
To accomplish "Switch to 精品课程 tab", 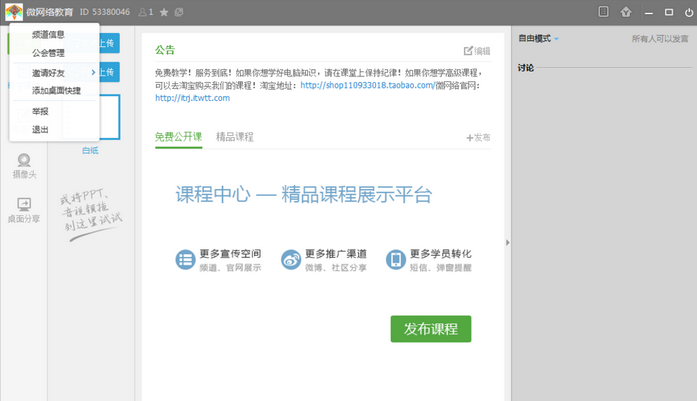I will pos(235,137).
